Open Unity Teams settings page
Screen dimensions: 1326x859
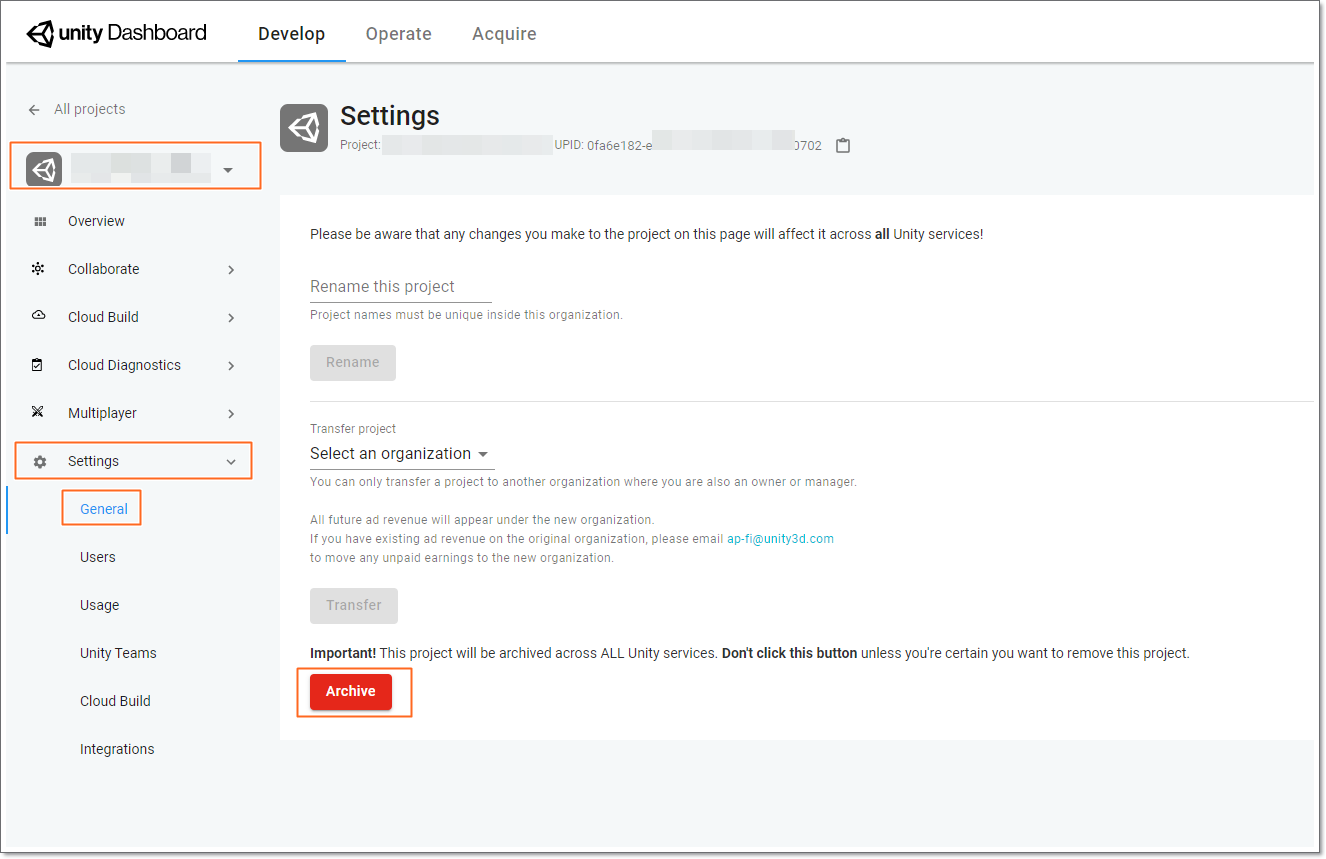click(x=118, y=653)
